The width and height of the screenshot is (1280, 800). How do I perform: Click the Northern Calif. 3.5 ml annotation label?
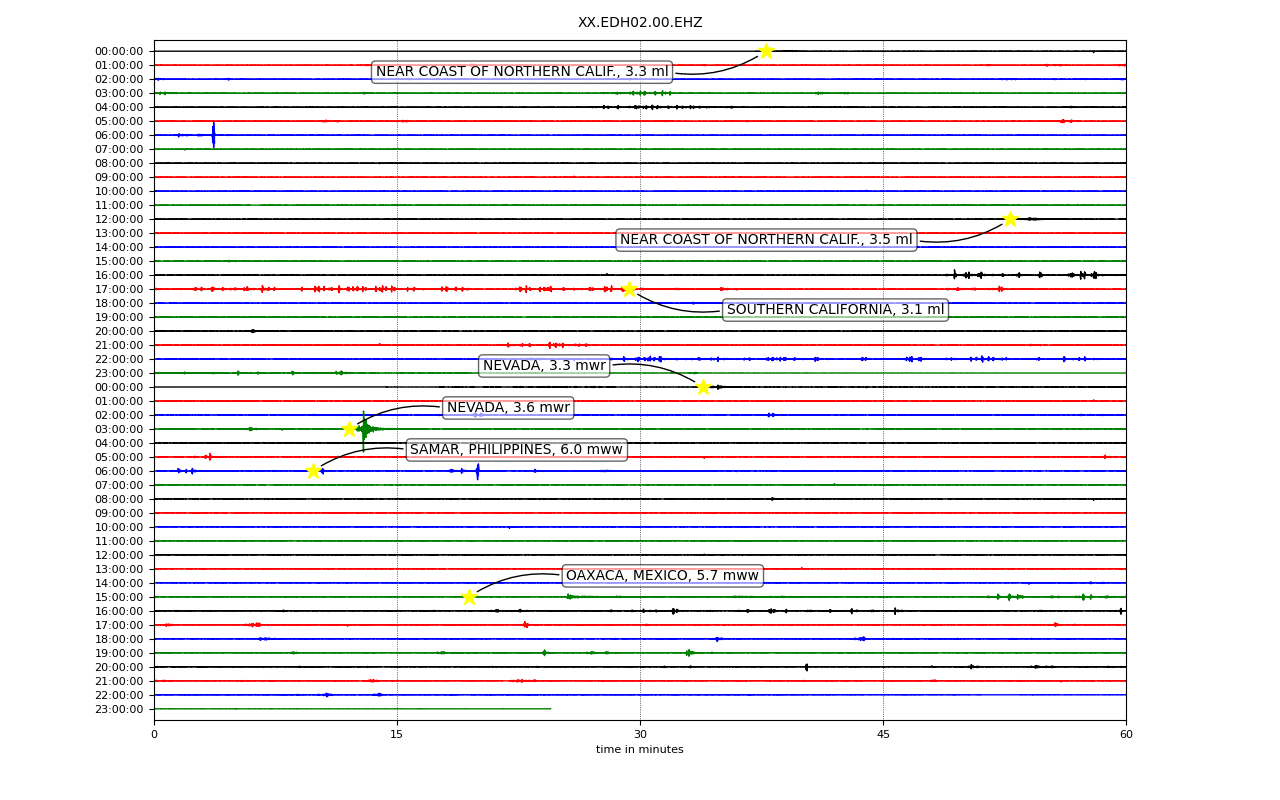[766, 239]
